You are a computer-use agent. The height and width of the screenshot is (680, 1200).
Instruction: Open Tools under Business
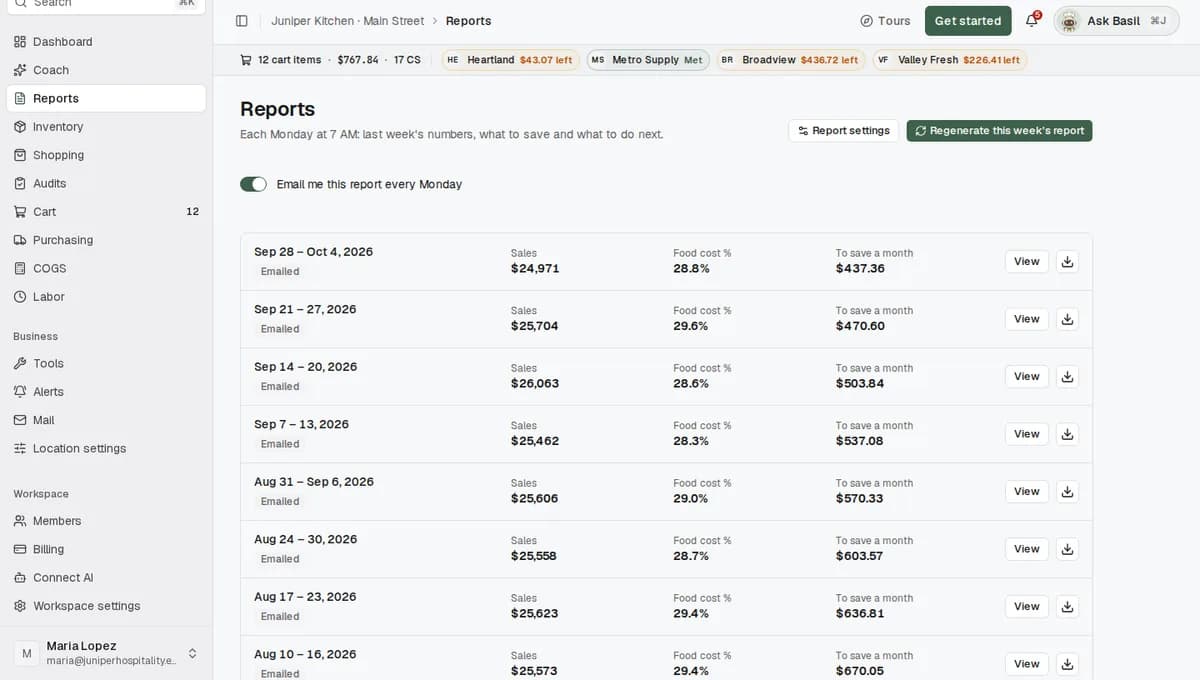tap(106, 364)
